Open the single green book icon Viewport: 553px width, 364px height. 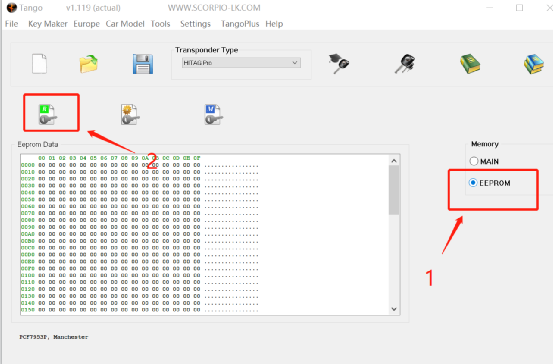click(x=470, y=64)
